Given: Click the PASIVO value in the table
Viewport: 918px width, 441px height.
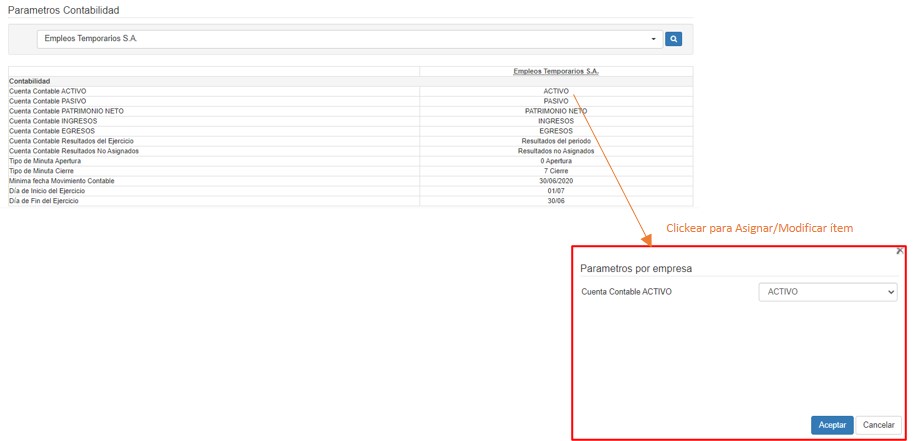Looking at the screenshot, I should (x=556, y=101).
